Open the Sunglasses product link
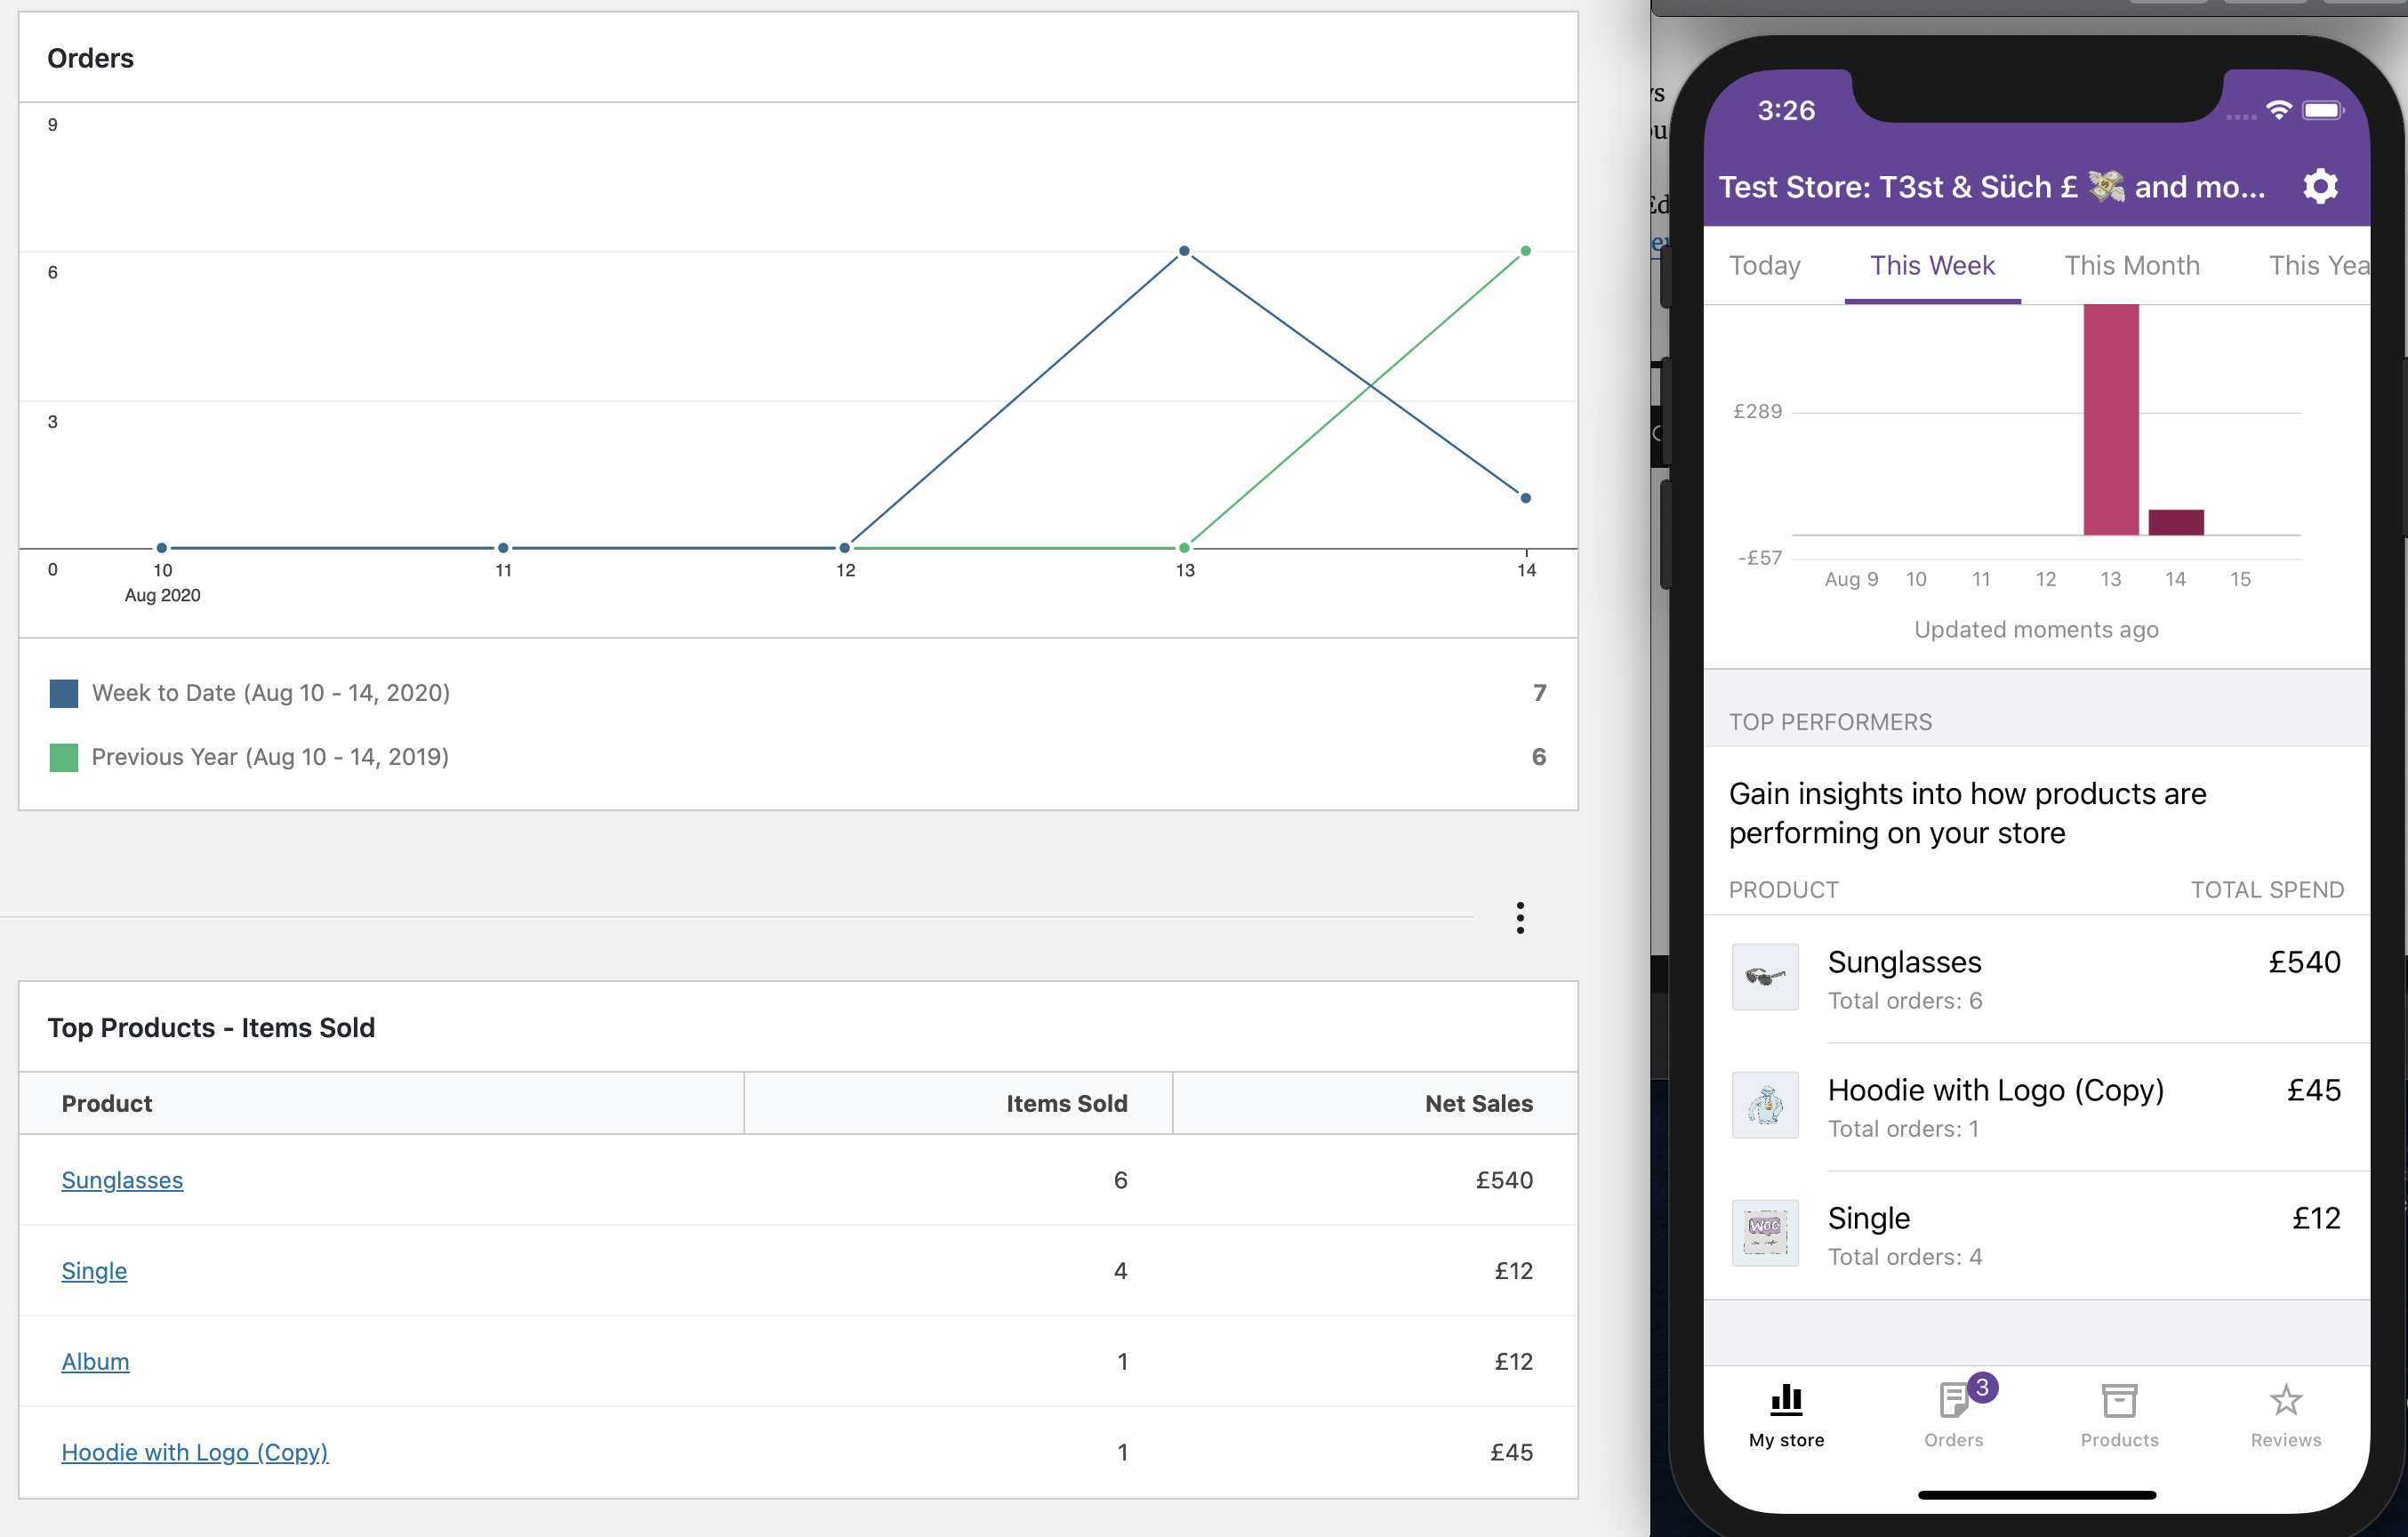 click(122, 1180)
